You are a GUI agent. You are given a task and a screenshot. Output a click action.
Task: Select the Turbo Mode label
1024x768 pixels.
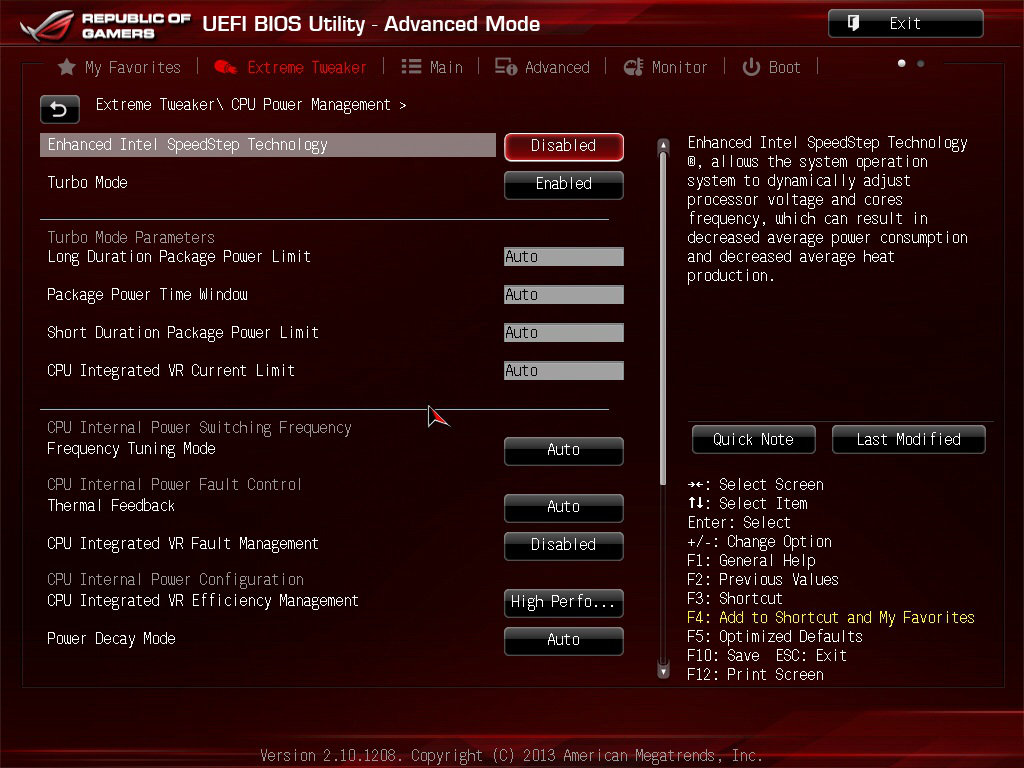pyautogui.click(x=88, y=183)
